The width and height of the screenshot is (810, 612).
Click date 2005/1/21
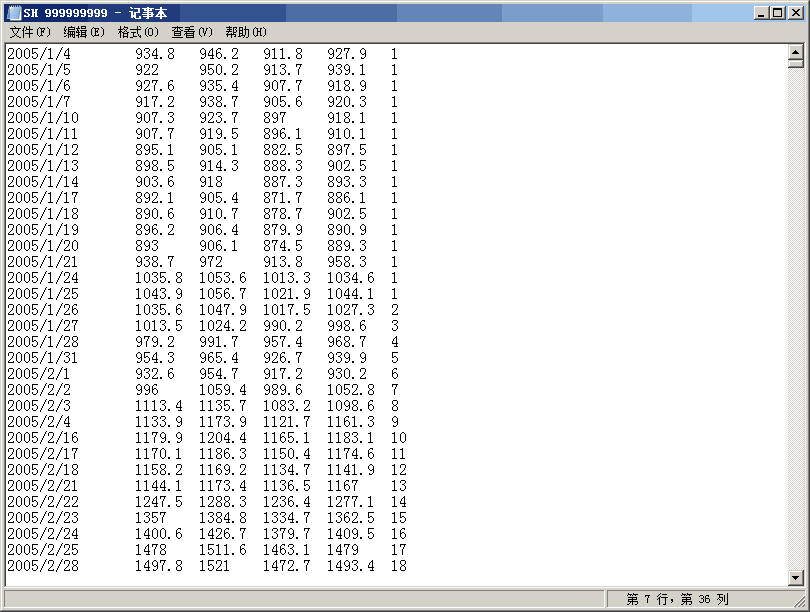(x=43, y=262)
